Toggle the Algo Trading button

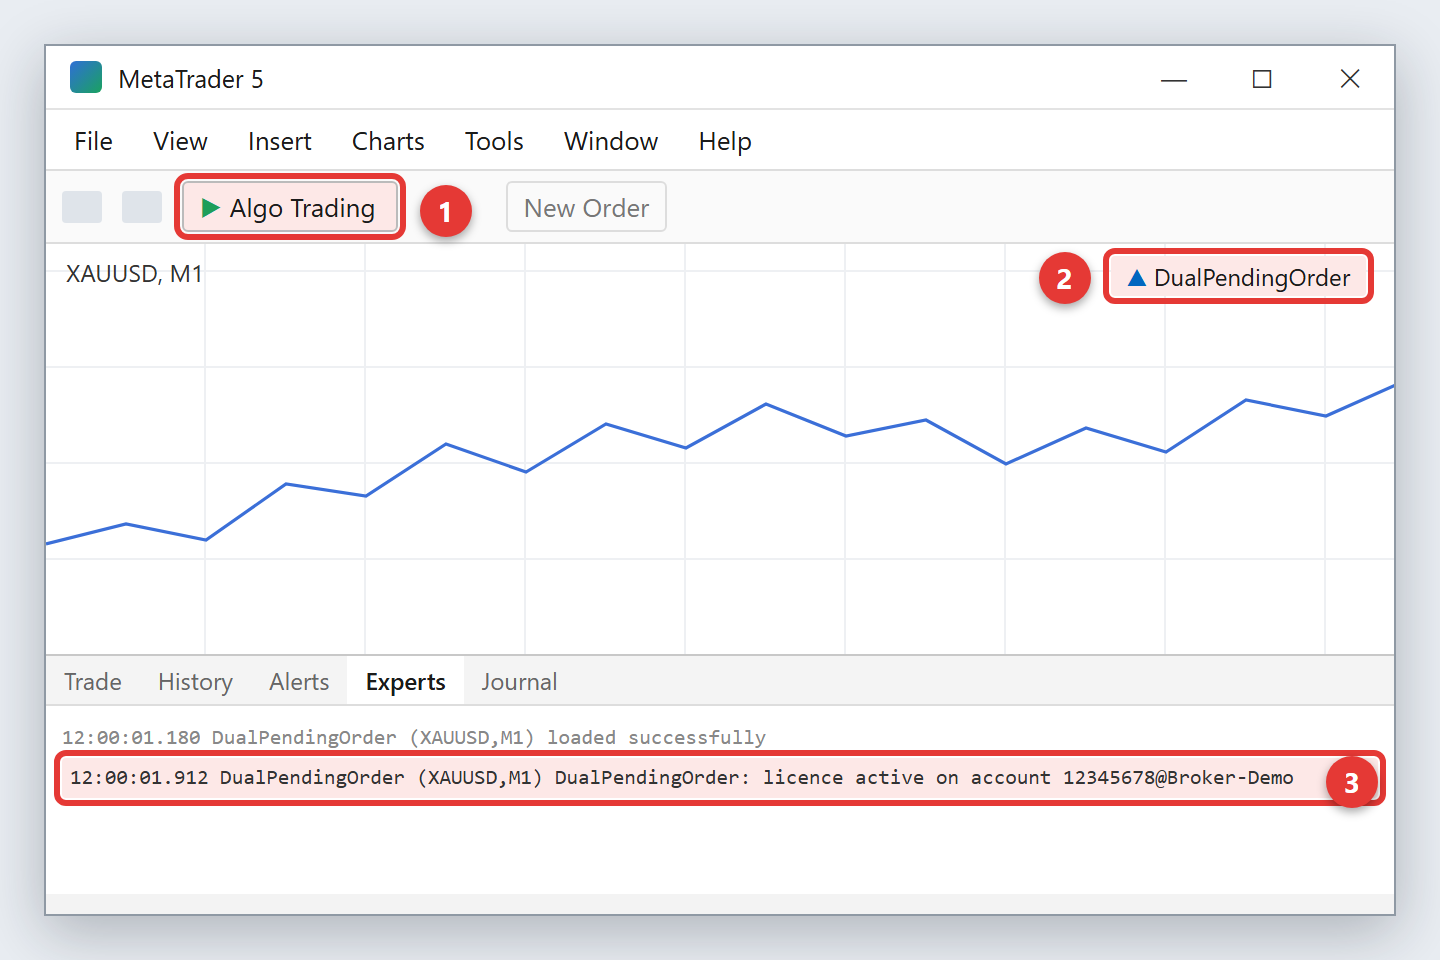[290, 207]
